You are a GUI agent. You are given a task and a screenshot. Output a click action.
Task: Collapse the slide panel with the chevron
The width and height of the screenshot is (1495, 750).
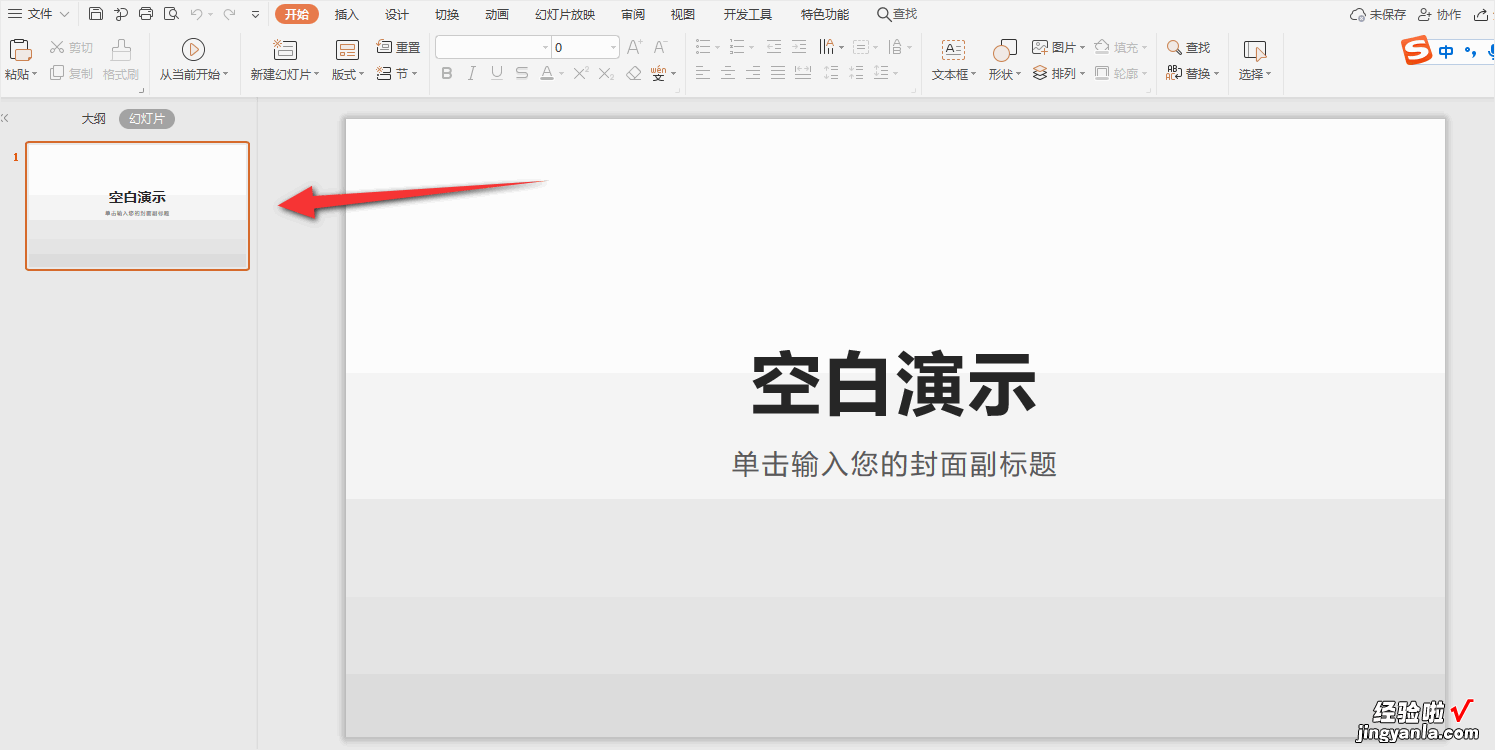click(5, 118)
